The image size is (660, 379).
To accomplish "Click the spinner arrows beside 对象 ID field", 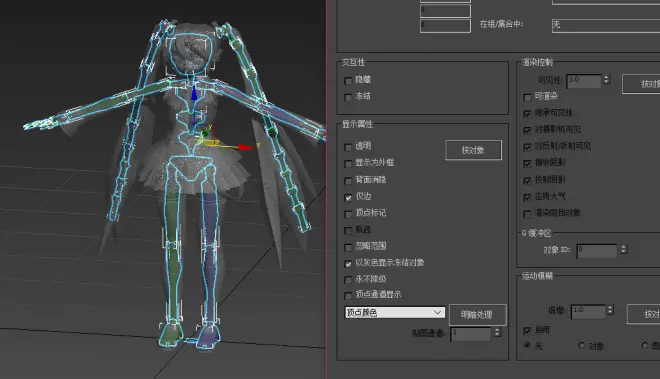I will click(624, 249).
